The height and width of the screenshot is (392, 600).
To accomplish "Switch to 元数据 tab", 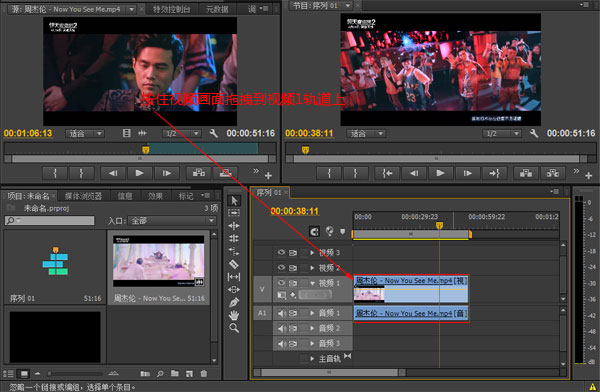I will (x=217, y=9).
